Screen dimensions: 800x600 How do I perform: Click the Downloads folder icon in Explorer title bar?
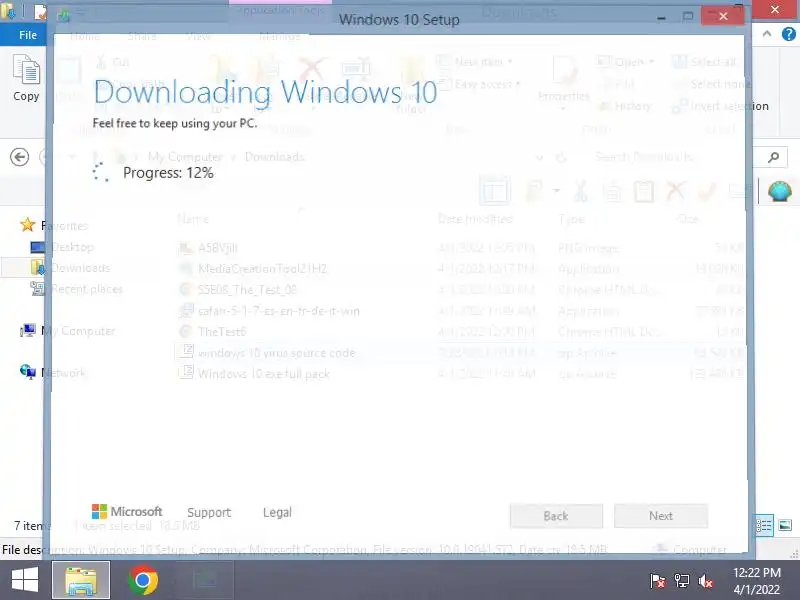(7, 10)
